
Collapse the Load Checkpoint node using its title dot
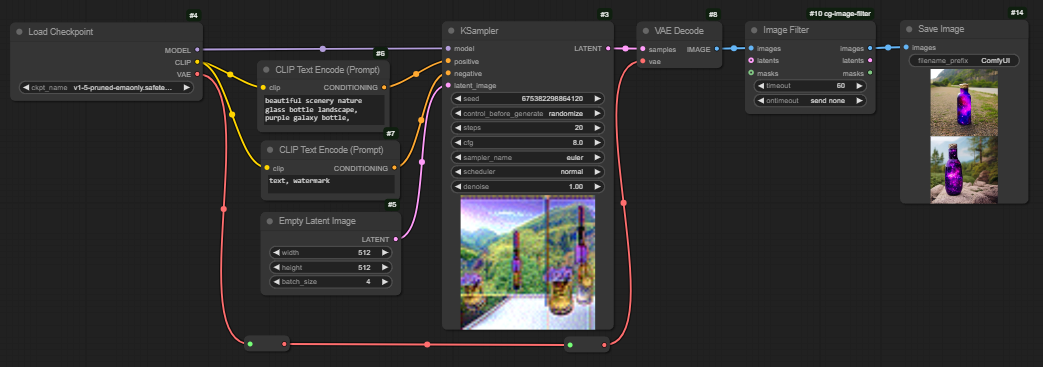click(x=19, y=32)
